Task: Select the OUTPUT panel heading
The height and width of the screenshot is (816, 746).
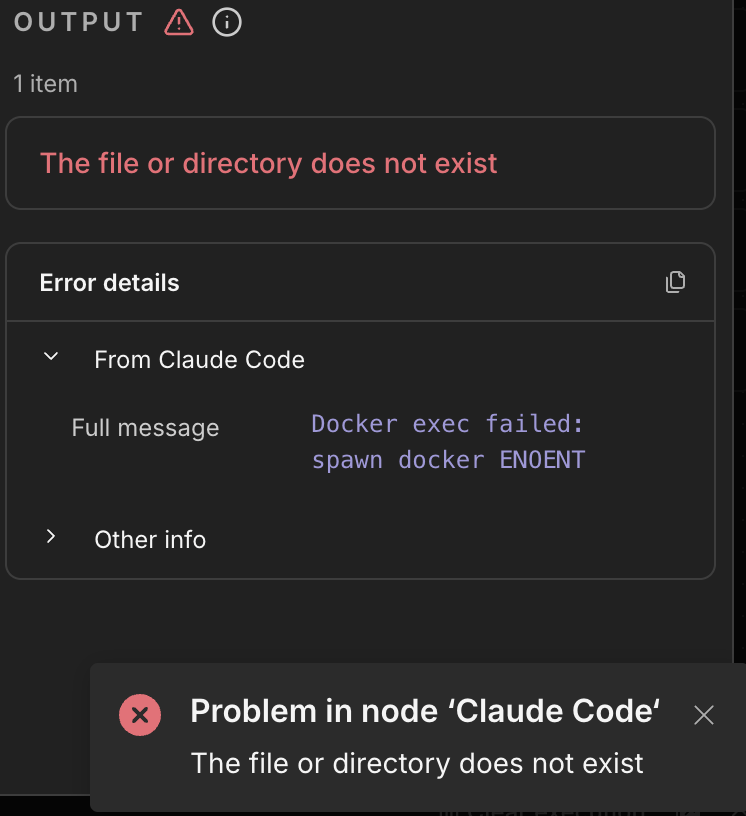Action: coord(79,22)
